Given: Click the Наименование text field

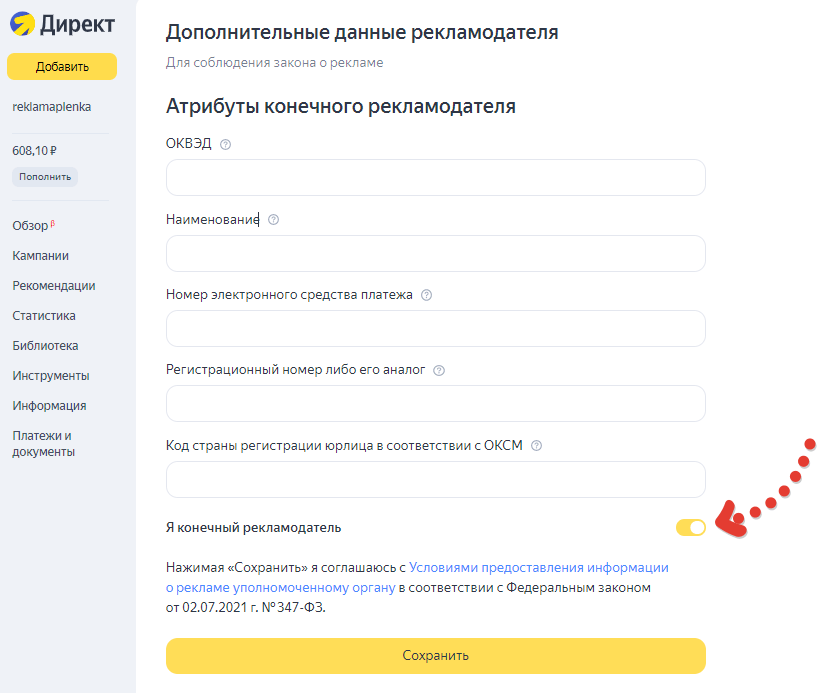Looking at the screenshot, I should 435,254.
